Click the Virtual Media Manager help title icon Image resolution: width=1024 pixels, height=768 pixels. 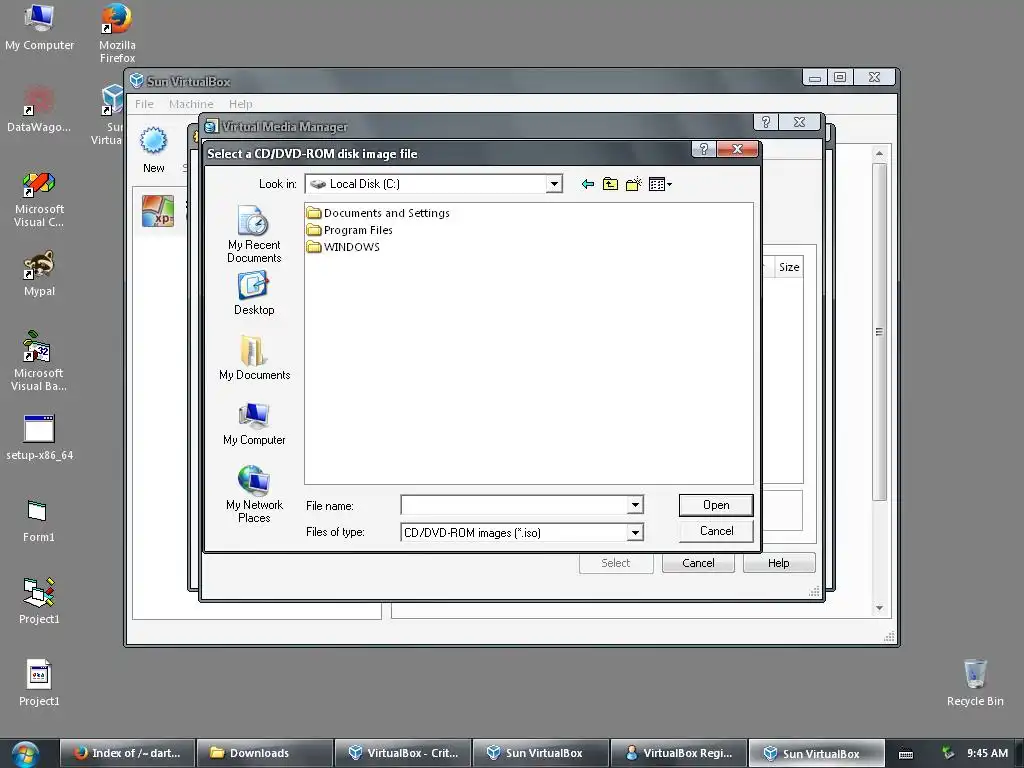coord(766,122)
